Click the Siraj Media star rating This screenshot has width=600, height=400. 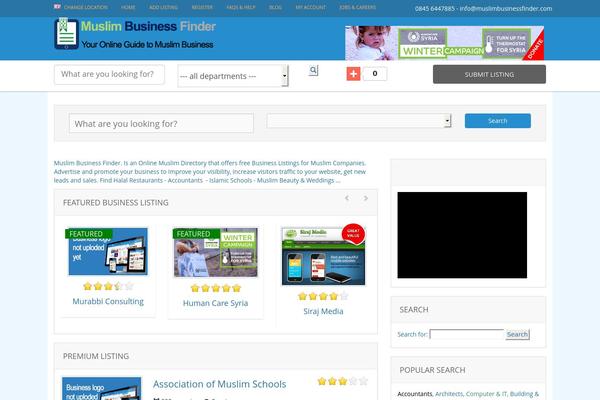coord(323,296)
